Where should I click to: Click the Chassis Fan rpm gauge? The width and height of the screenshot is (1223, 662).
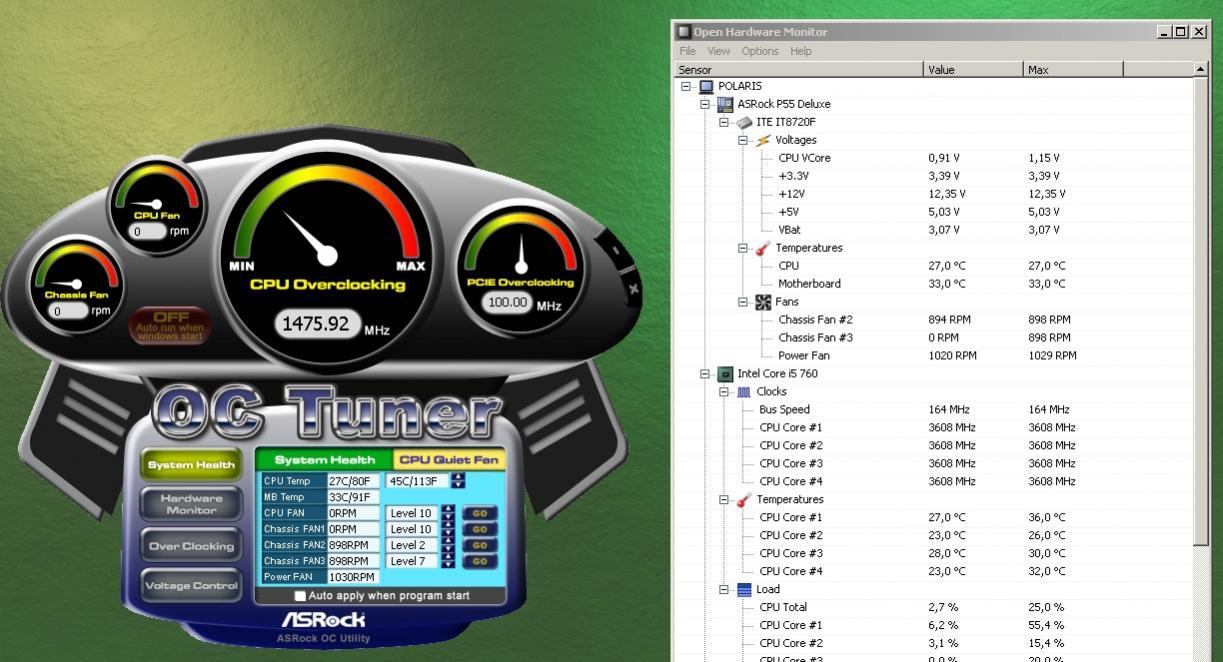[x=77, y=287]
